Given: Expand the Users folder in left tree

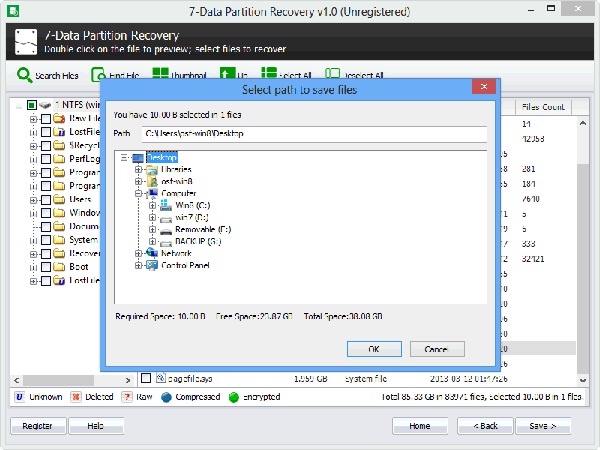Looking at the screenshot, I should click(33, 200).
